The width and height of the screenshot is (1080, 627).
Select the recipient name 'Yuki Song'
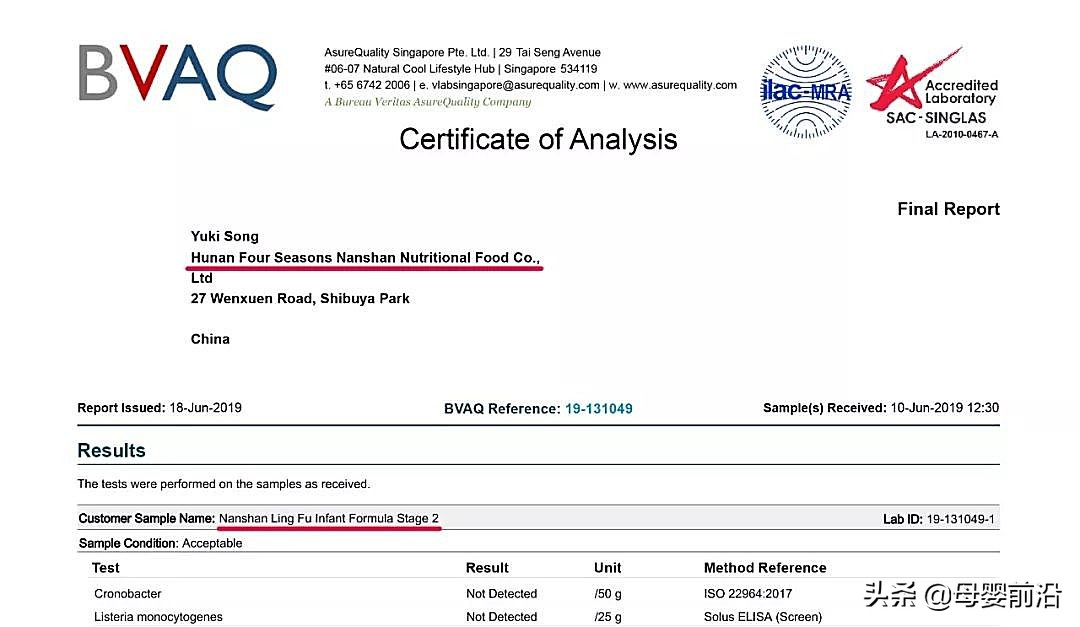tap(225, 236)
